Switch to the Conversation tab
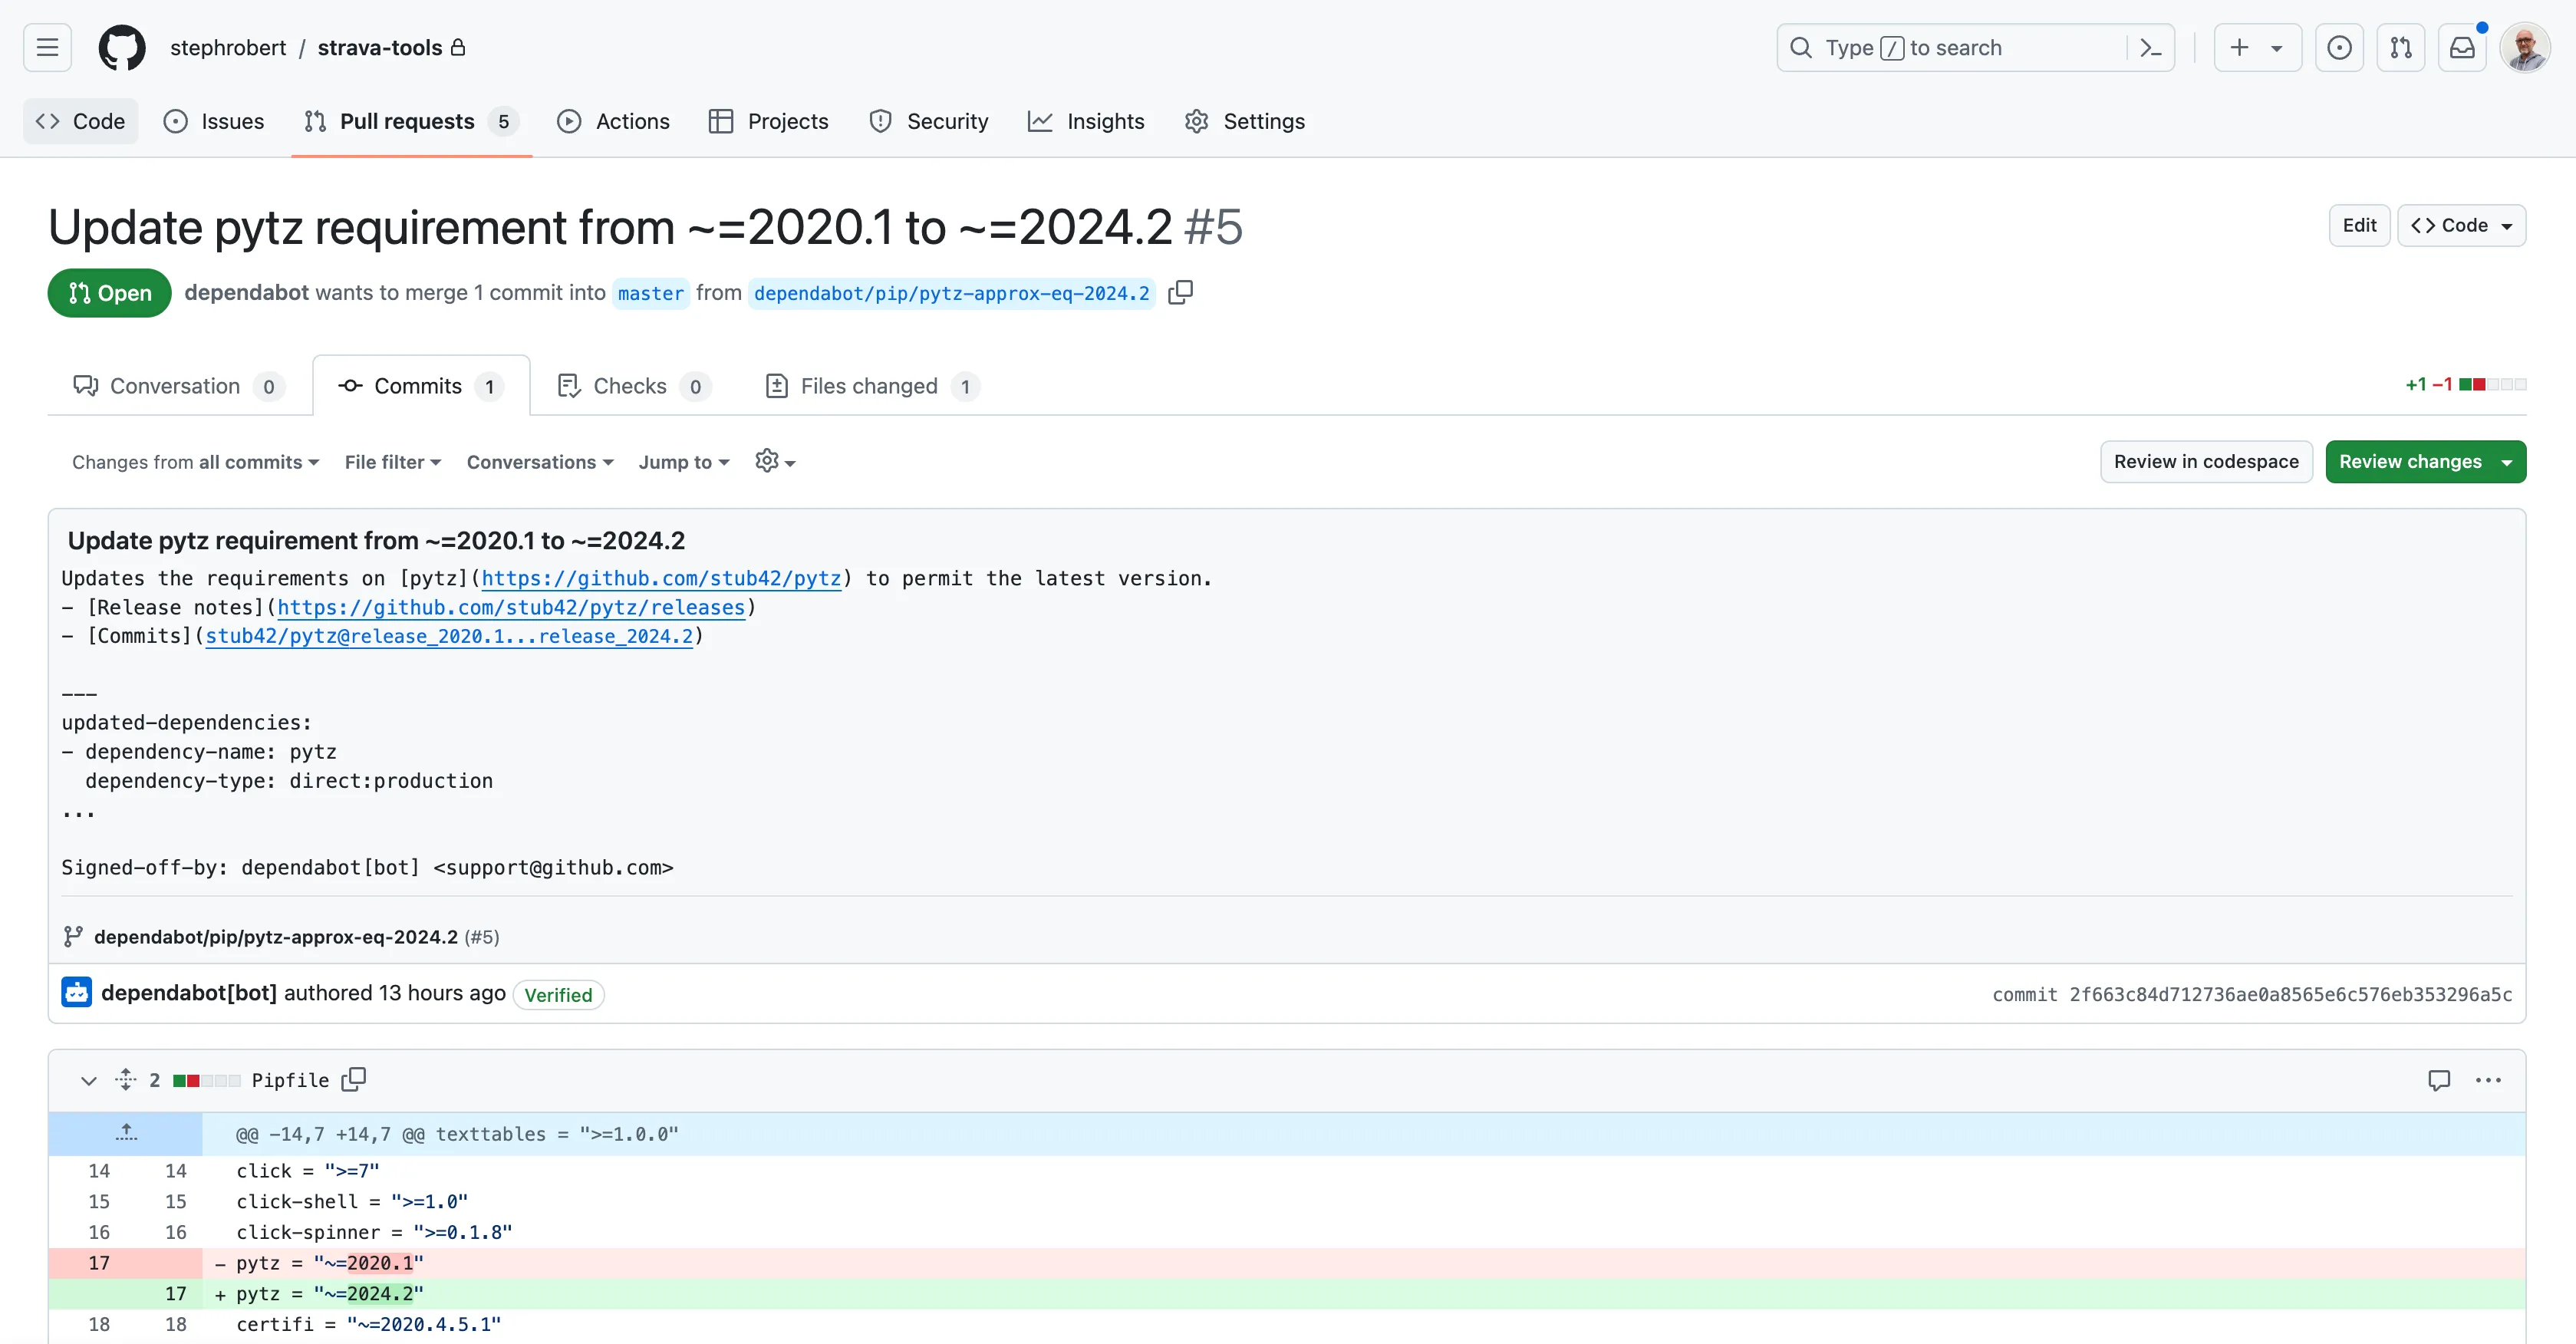This screenshot has height=1344, width=2576. pyautogui.click(x=176, y=386)
